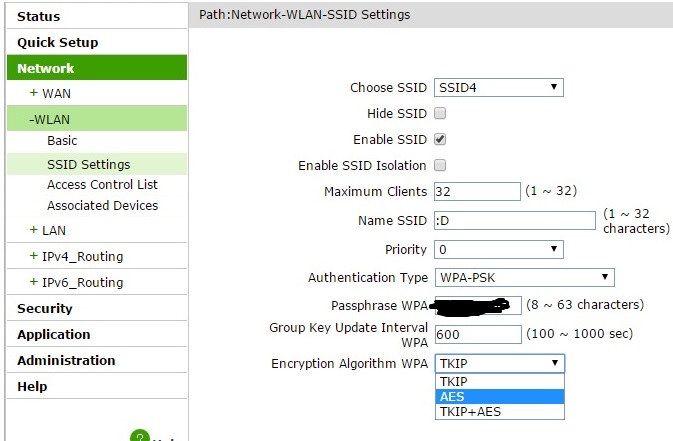Click the Passphrase WPA input field
The image size is (673, 441).
[478, 305]
